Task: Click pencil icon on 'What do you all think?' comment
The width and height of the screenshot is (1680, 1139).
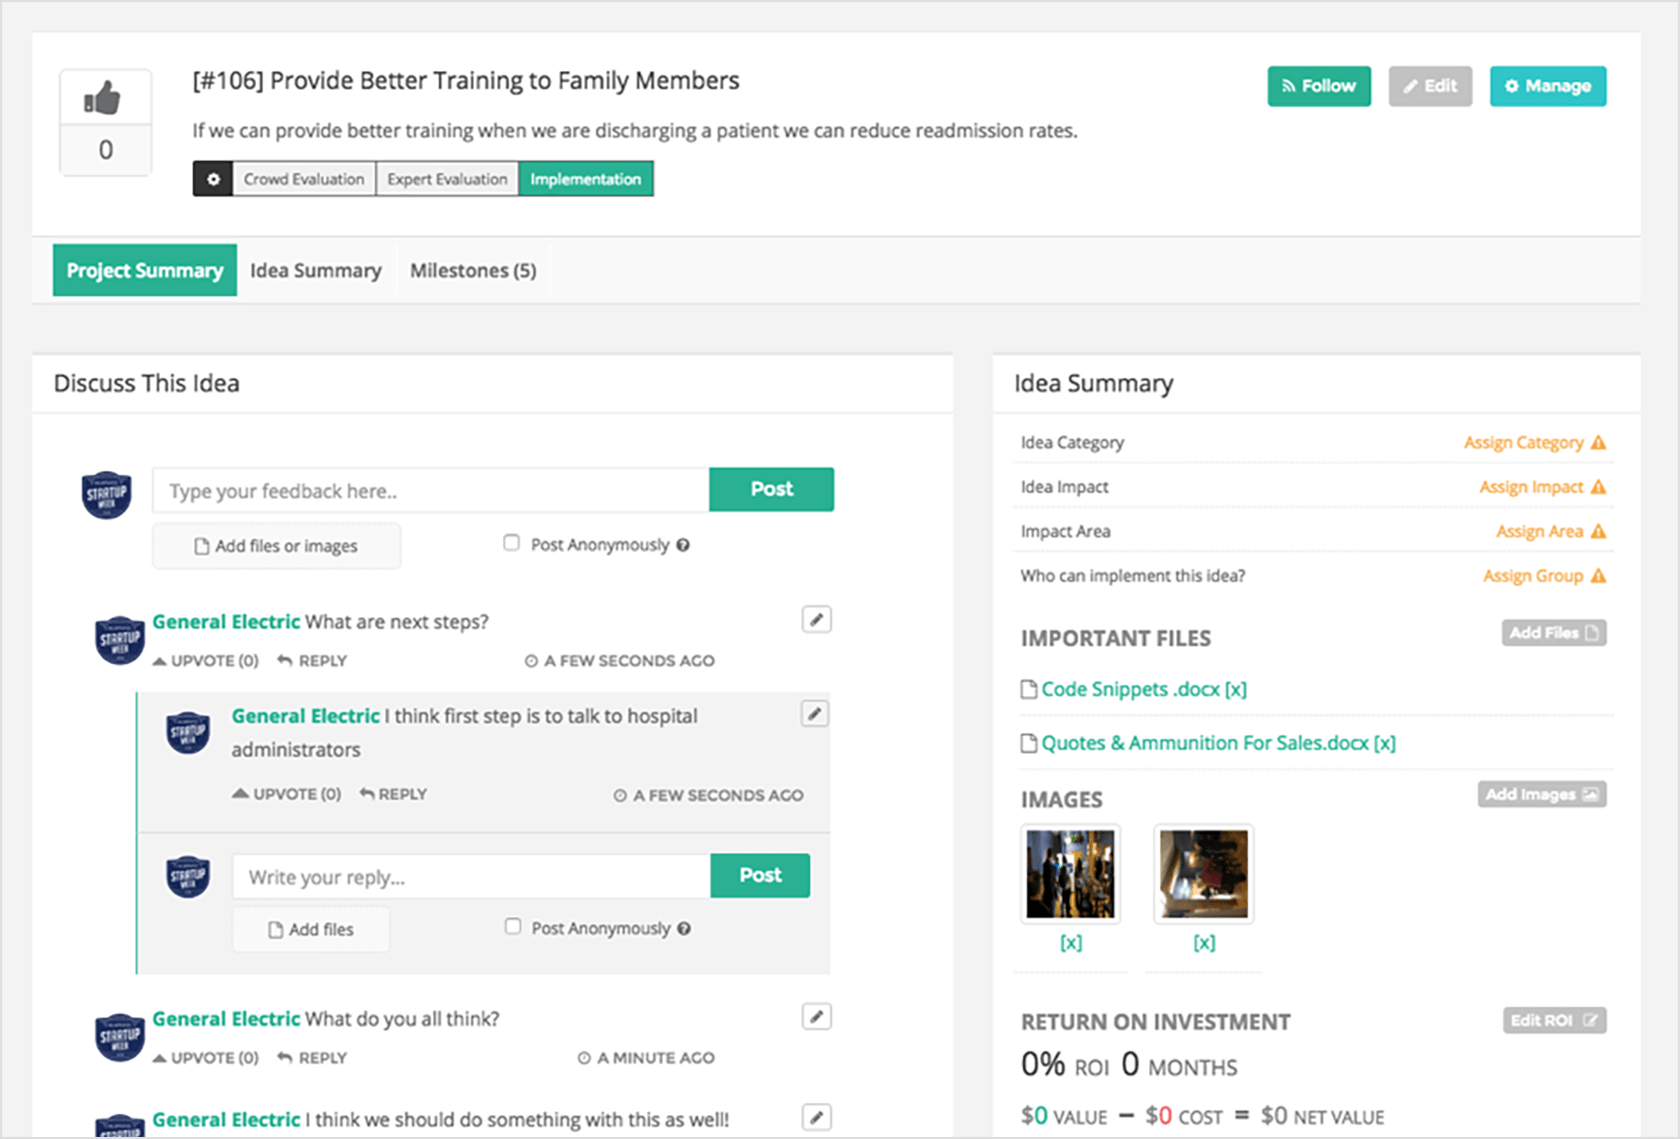Action: (816, 1017)
